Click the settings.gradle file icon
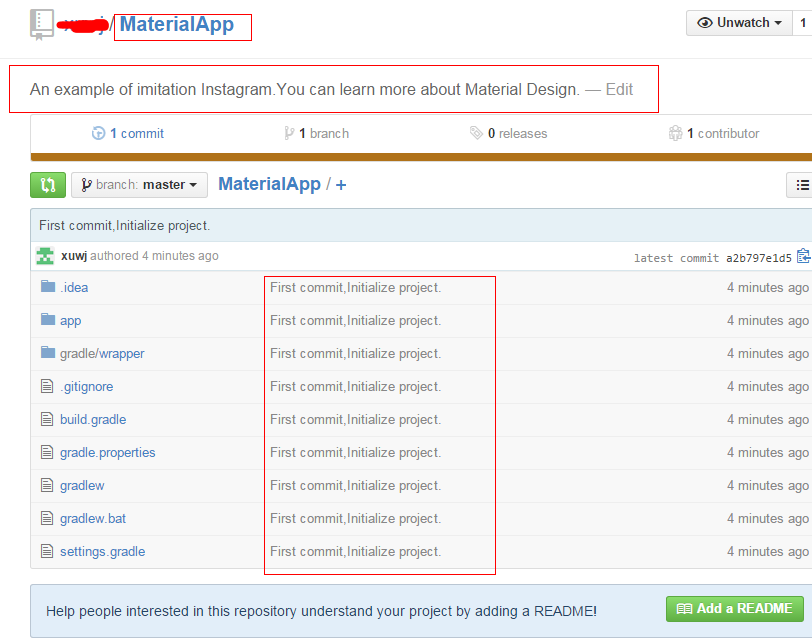Screen dimensions: 812x644 47,551
